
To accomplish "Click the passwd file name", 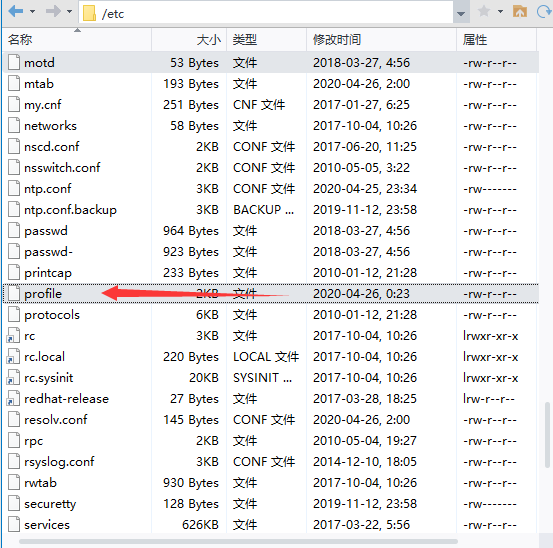I will [46, 231].
